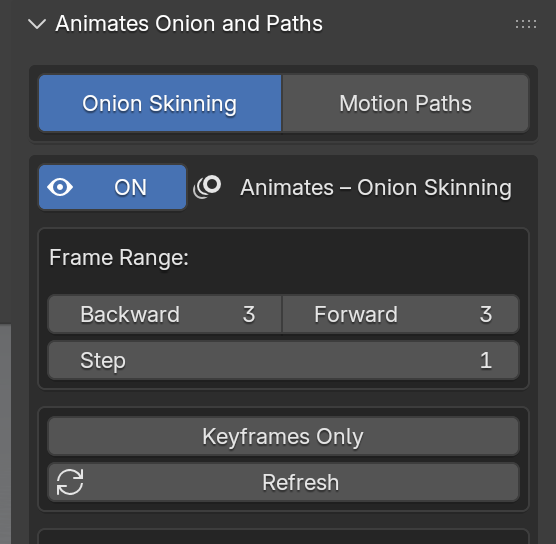Select the Forward frames field

[x=401, y=314]
